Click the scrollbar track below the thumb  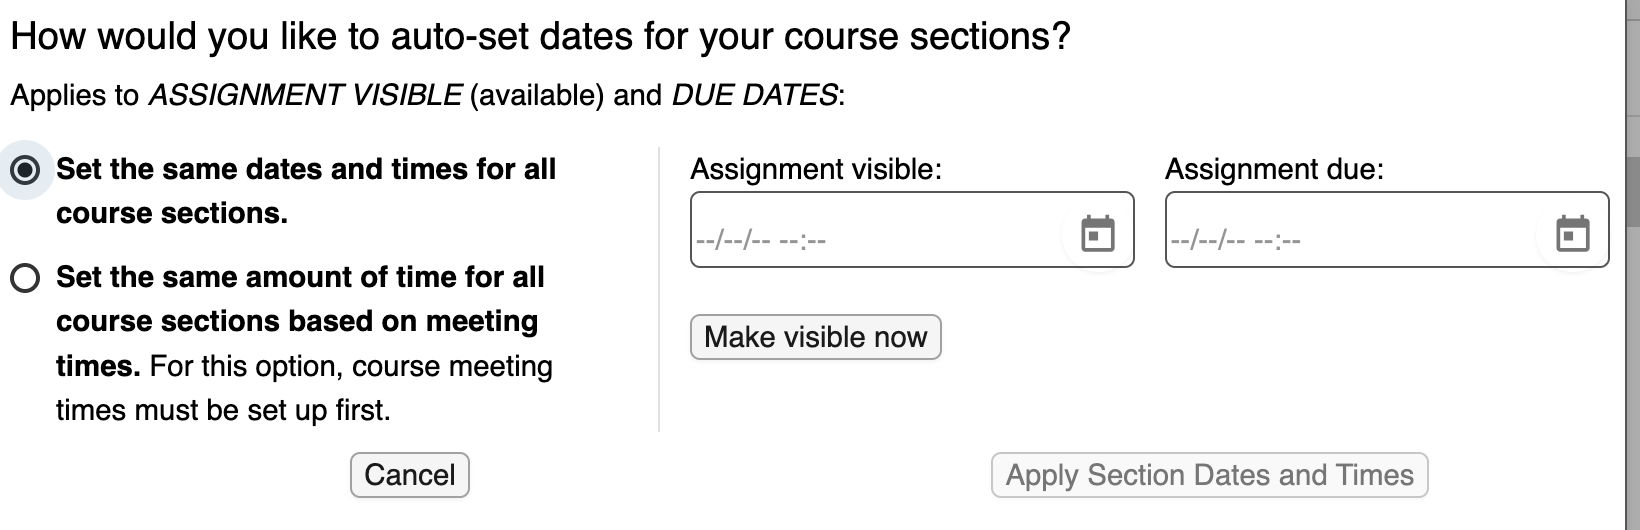[1633, 380]
